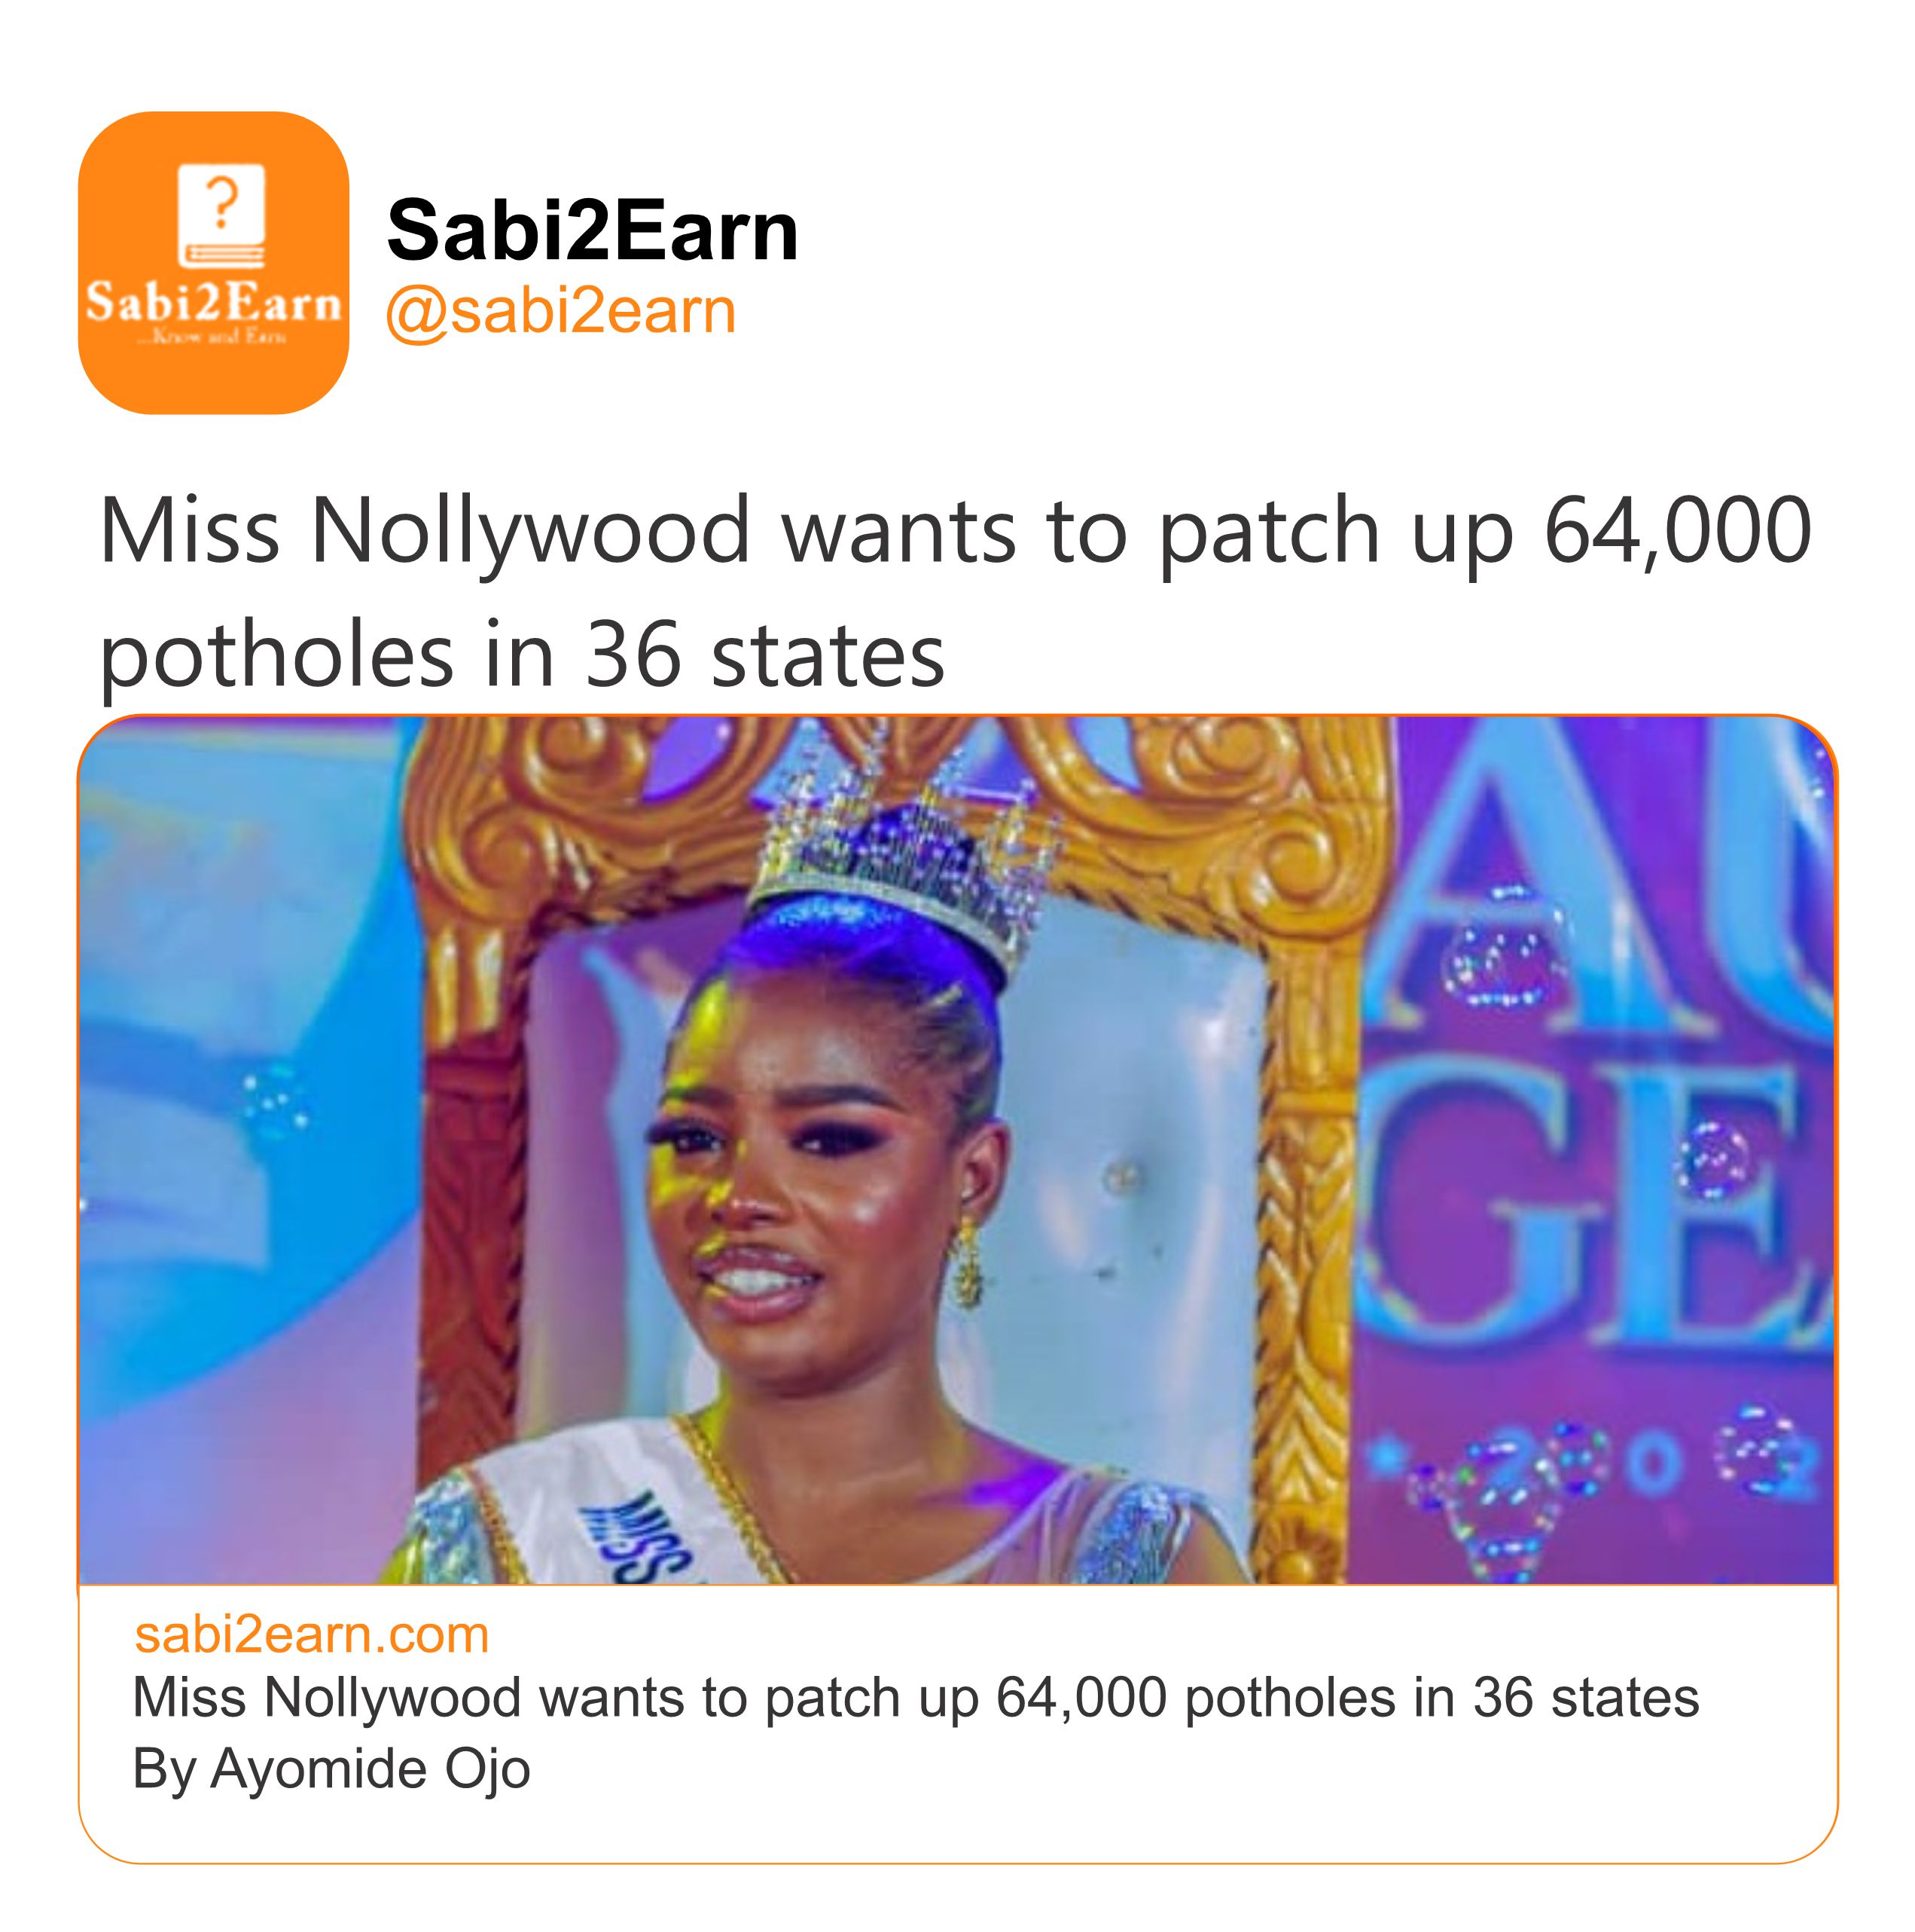
Task: Click the headline line 'potholes in 36 states'
Action: click(x=522, y=656)
